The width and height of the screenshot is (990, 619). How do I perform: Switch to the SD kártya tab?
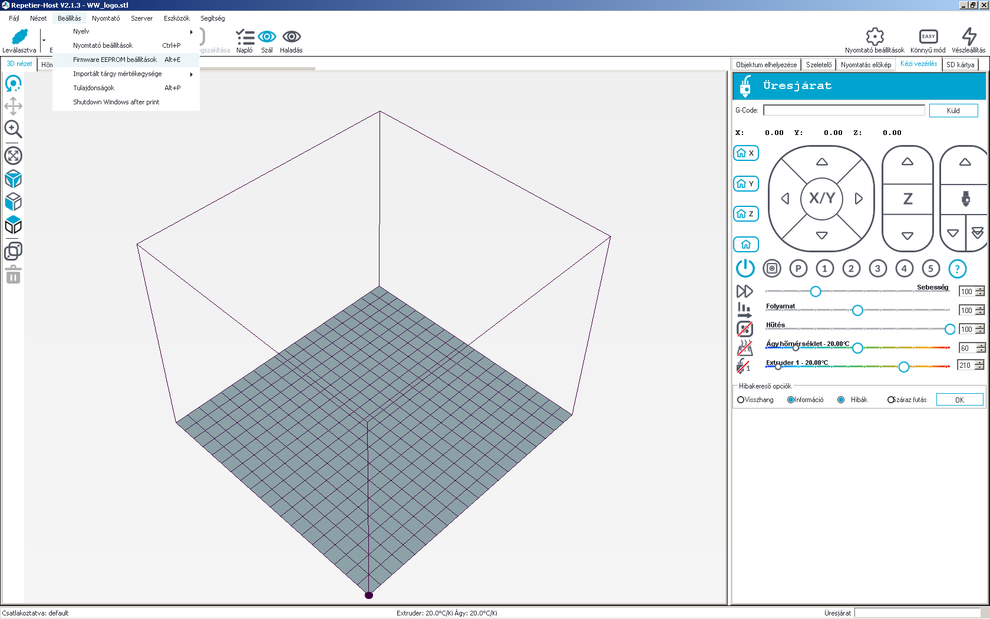pos(960,64)
